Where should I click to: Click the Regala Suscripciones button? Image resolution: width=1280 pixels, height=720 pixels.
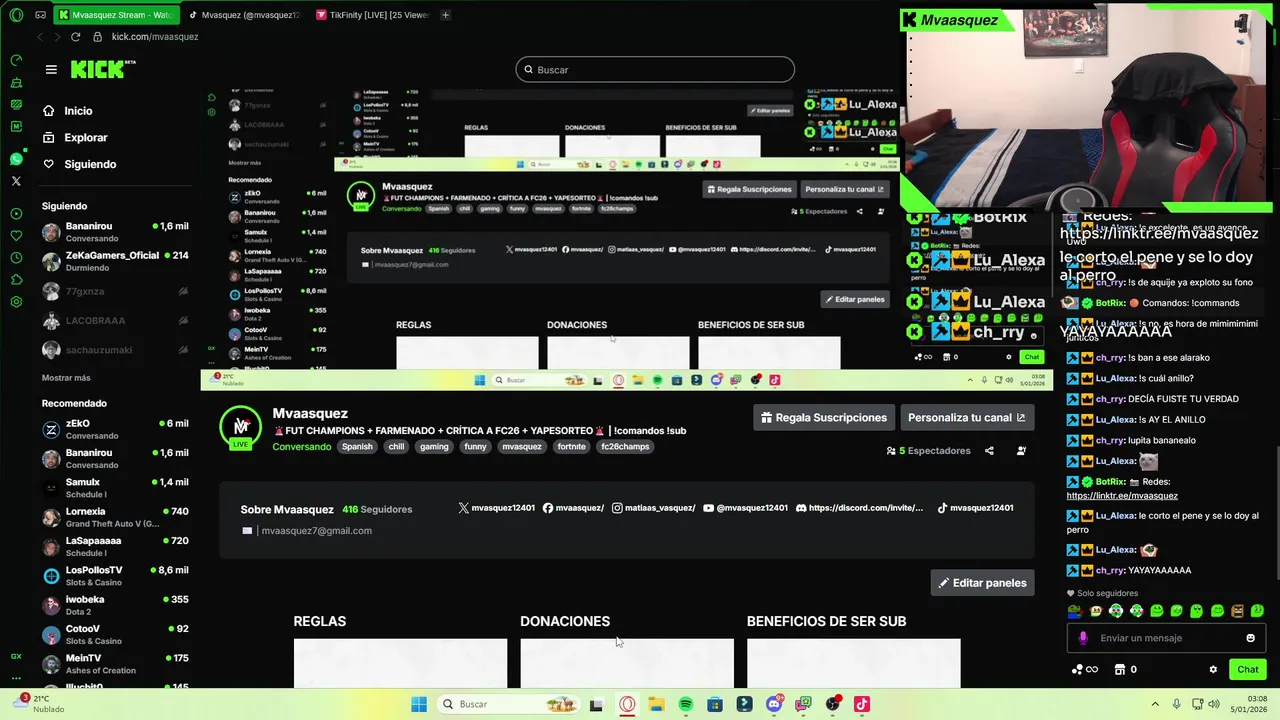tap(823, 418)
